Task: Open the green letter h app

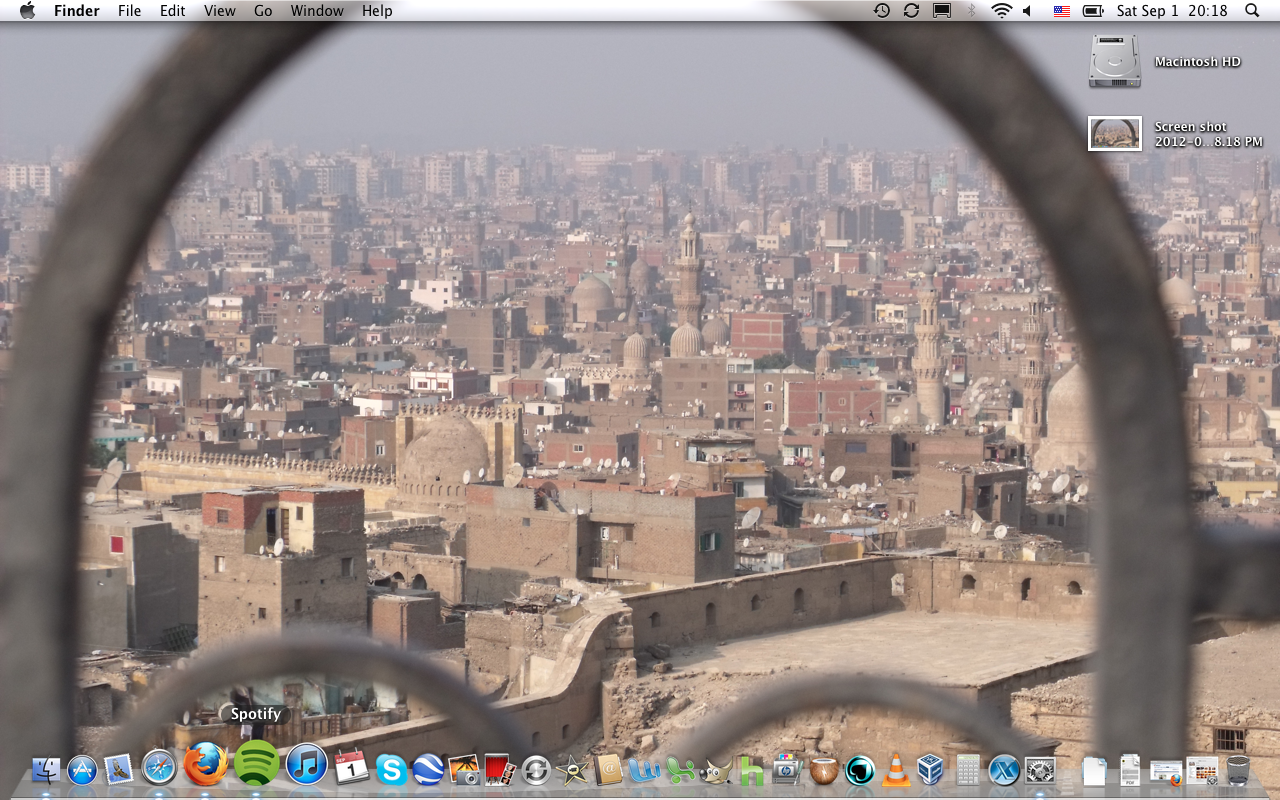Action: [x=751, y=770]
